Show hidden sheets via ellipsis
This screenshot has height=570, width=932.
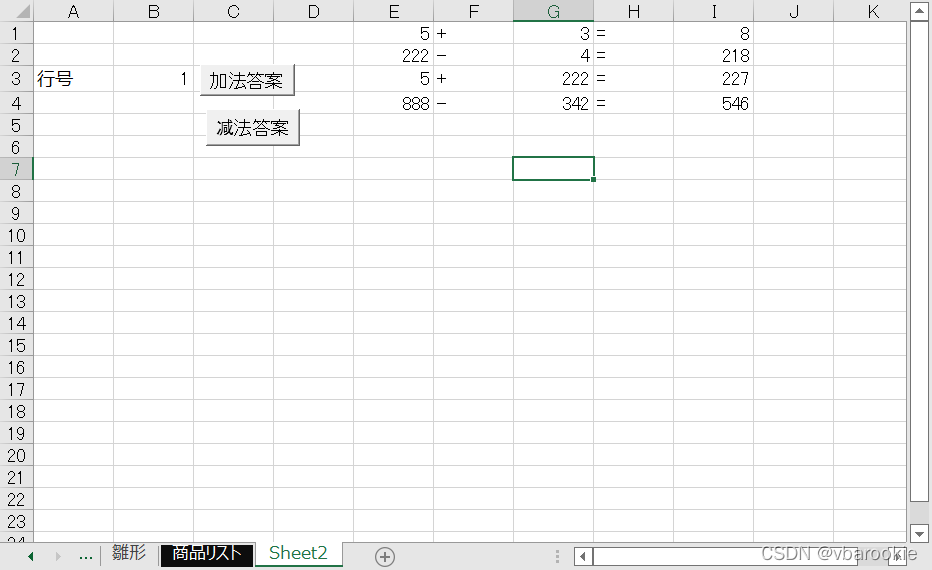(86, 556)
